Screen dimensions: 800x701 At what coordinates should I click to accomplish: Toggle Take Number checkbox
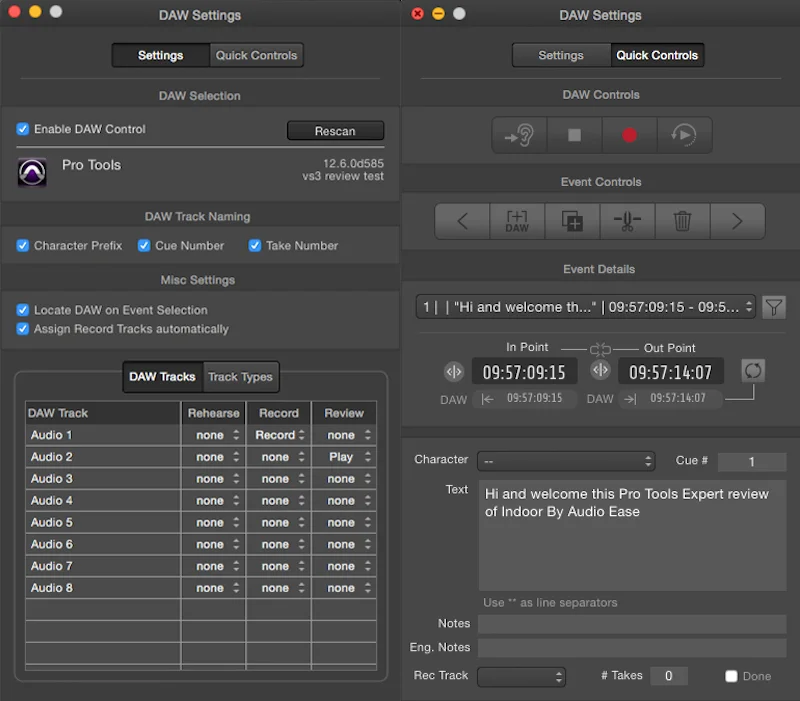(x=255, y=245)
